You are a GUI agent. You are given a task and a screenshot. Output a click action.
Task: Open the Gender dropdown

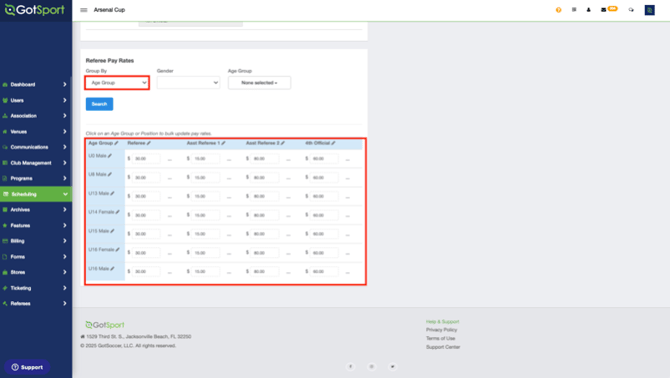pyautogui.click(x=188, y=83)
